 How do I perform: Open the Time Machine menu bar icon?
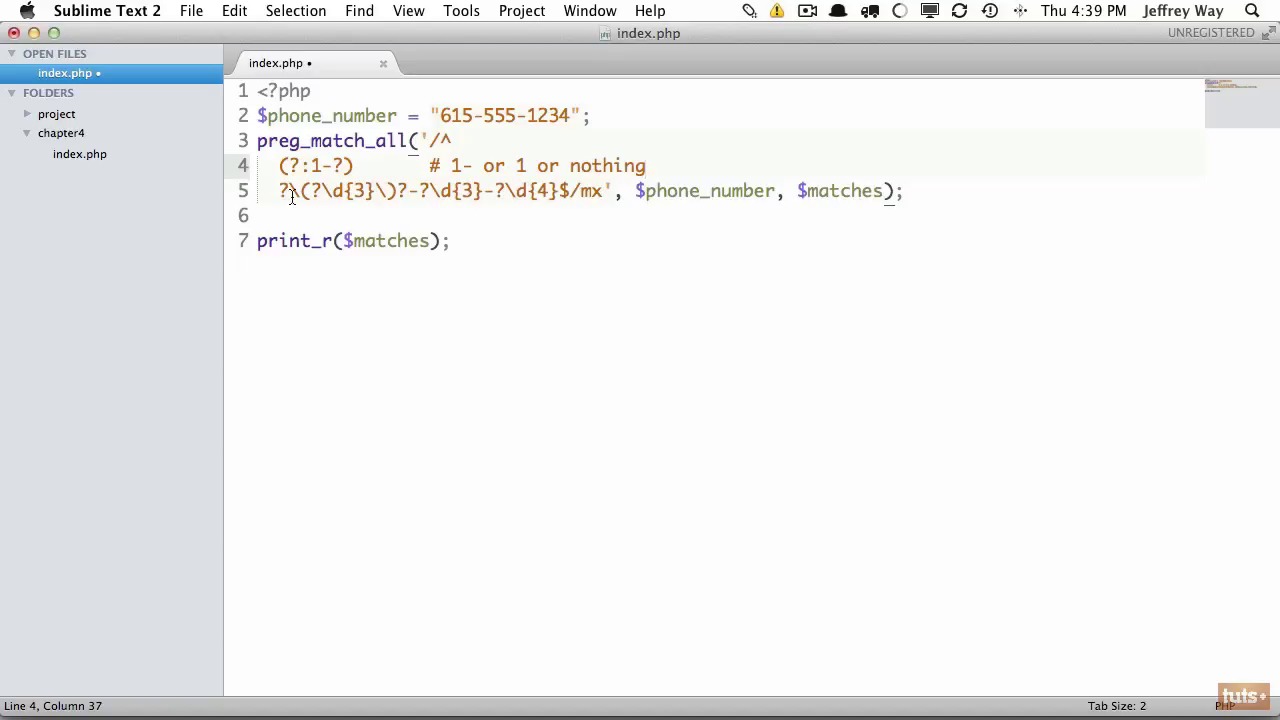989,11
